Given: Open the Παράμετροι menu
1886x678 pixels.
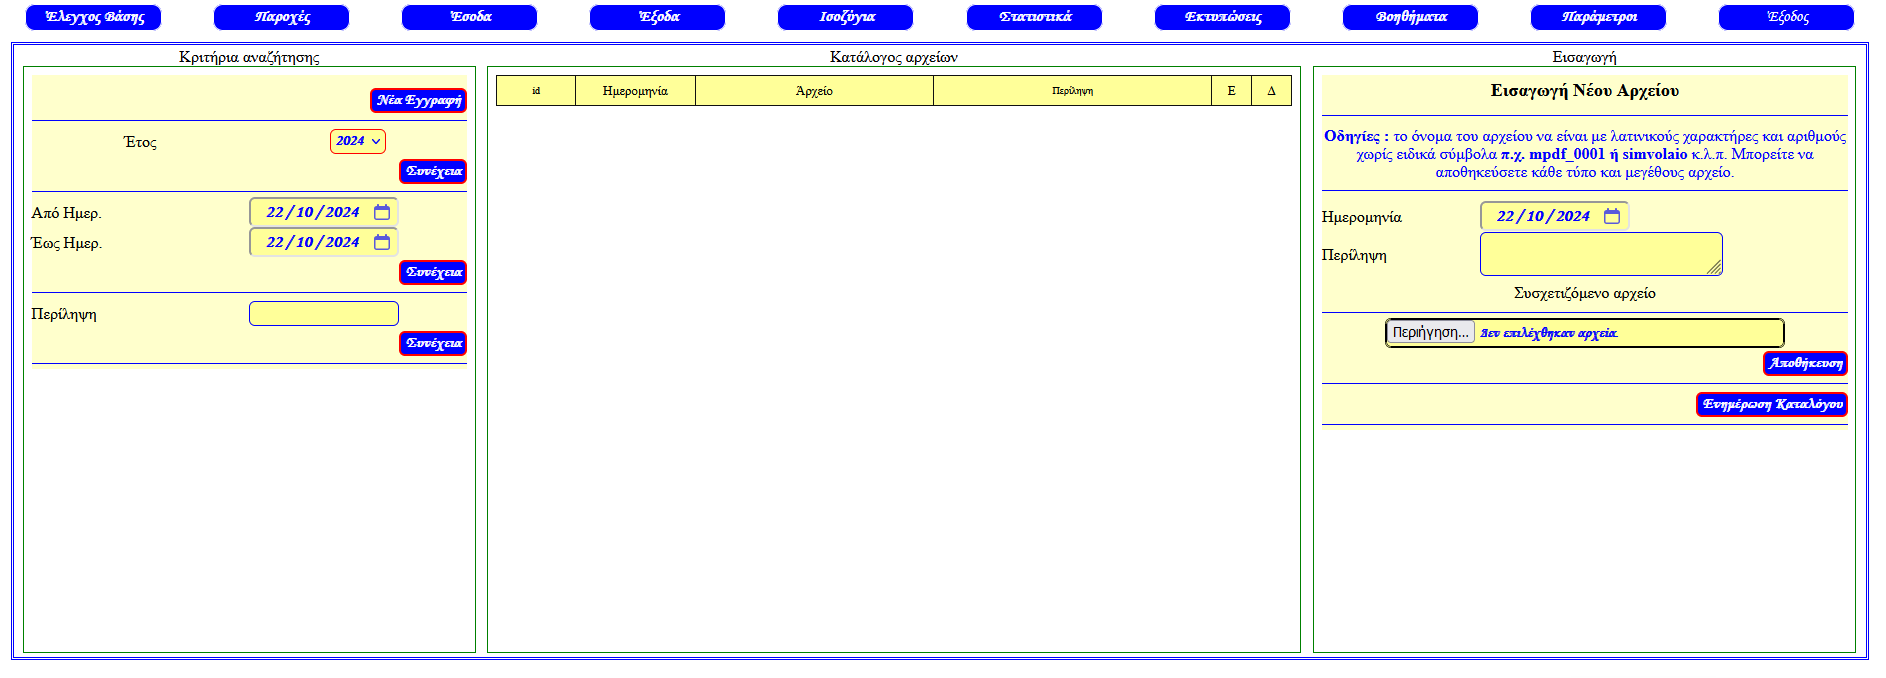Looking at the screenshot, I should point(1598,17).
